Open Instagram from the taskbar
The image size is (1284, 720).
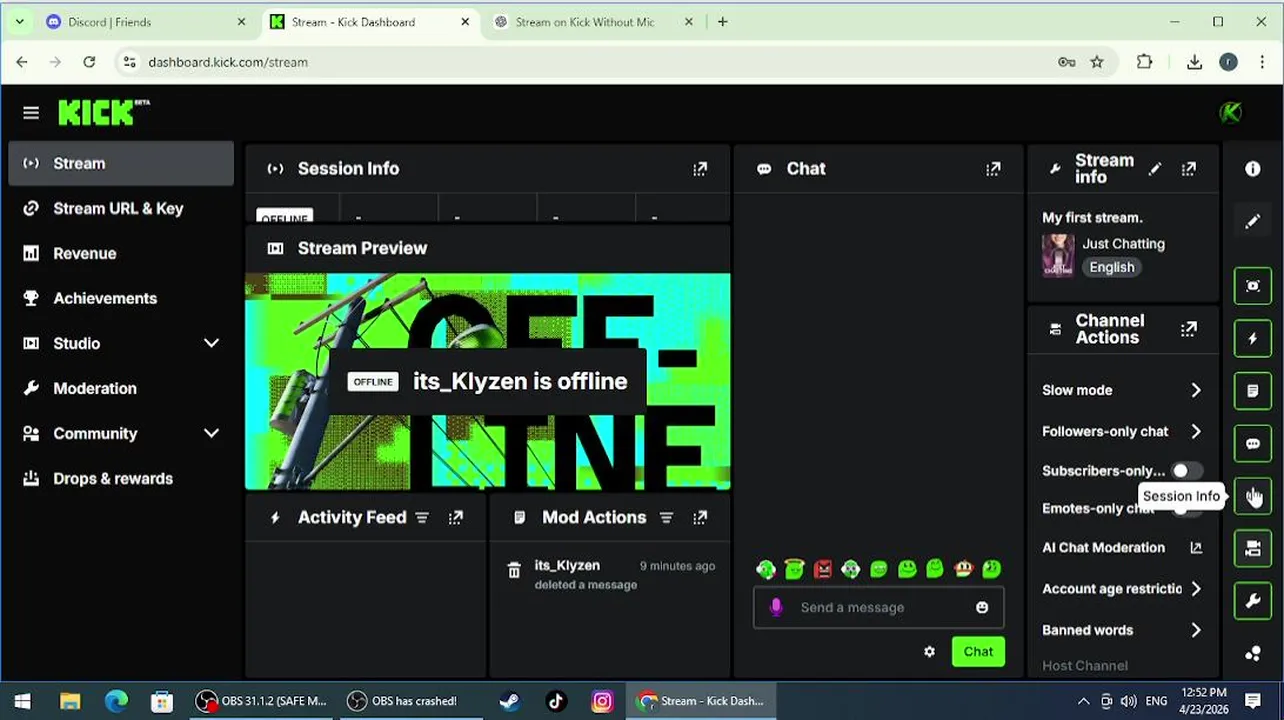click(602, 701)
